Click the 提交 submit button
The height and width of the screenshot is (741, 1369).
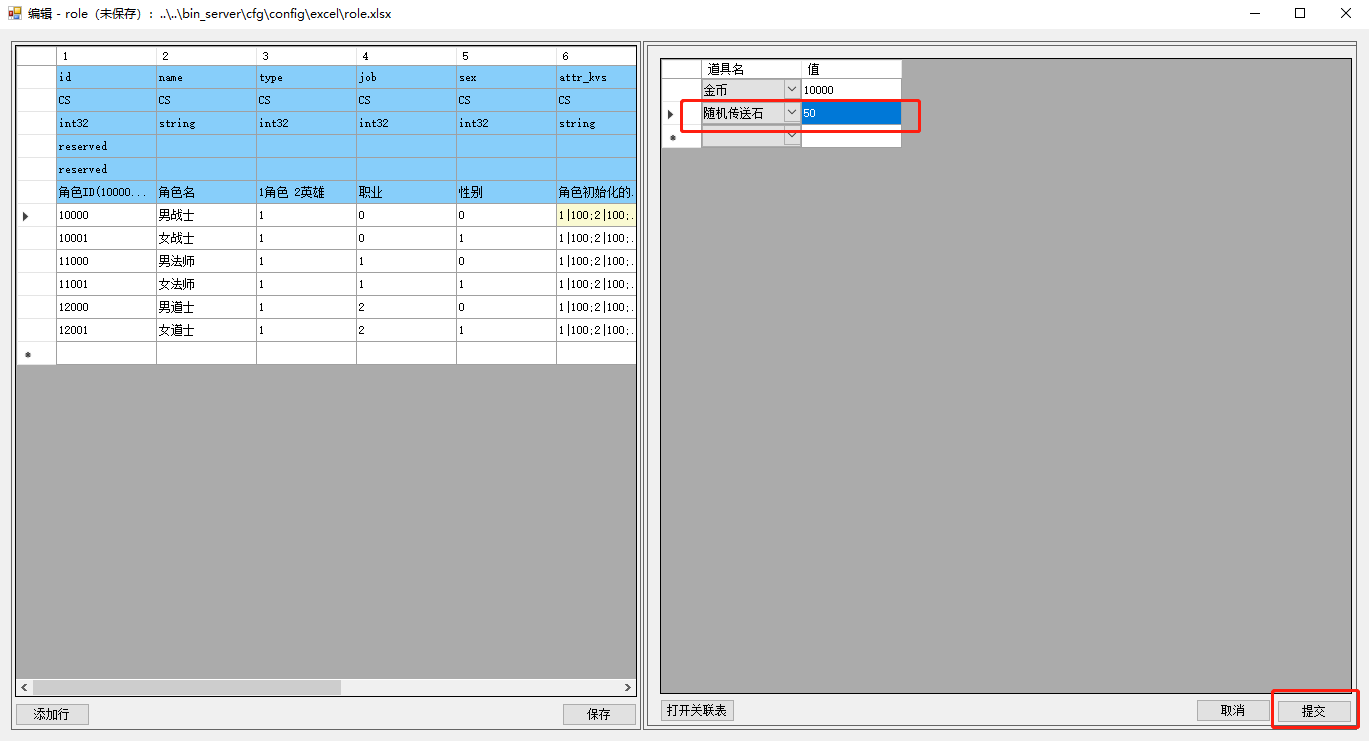(1313, 711)
